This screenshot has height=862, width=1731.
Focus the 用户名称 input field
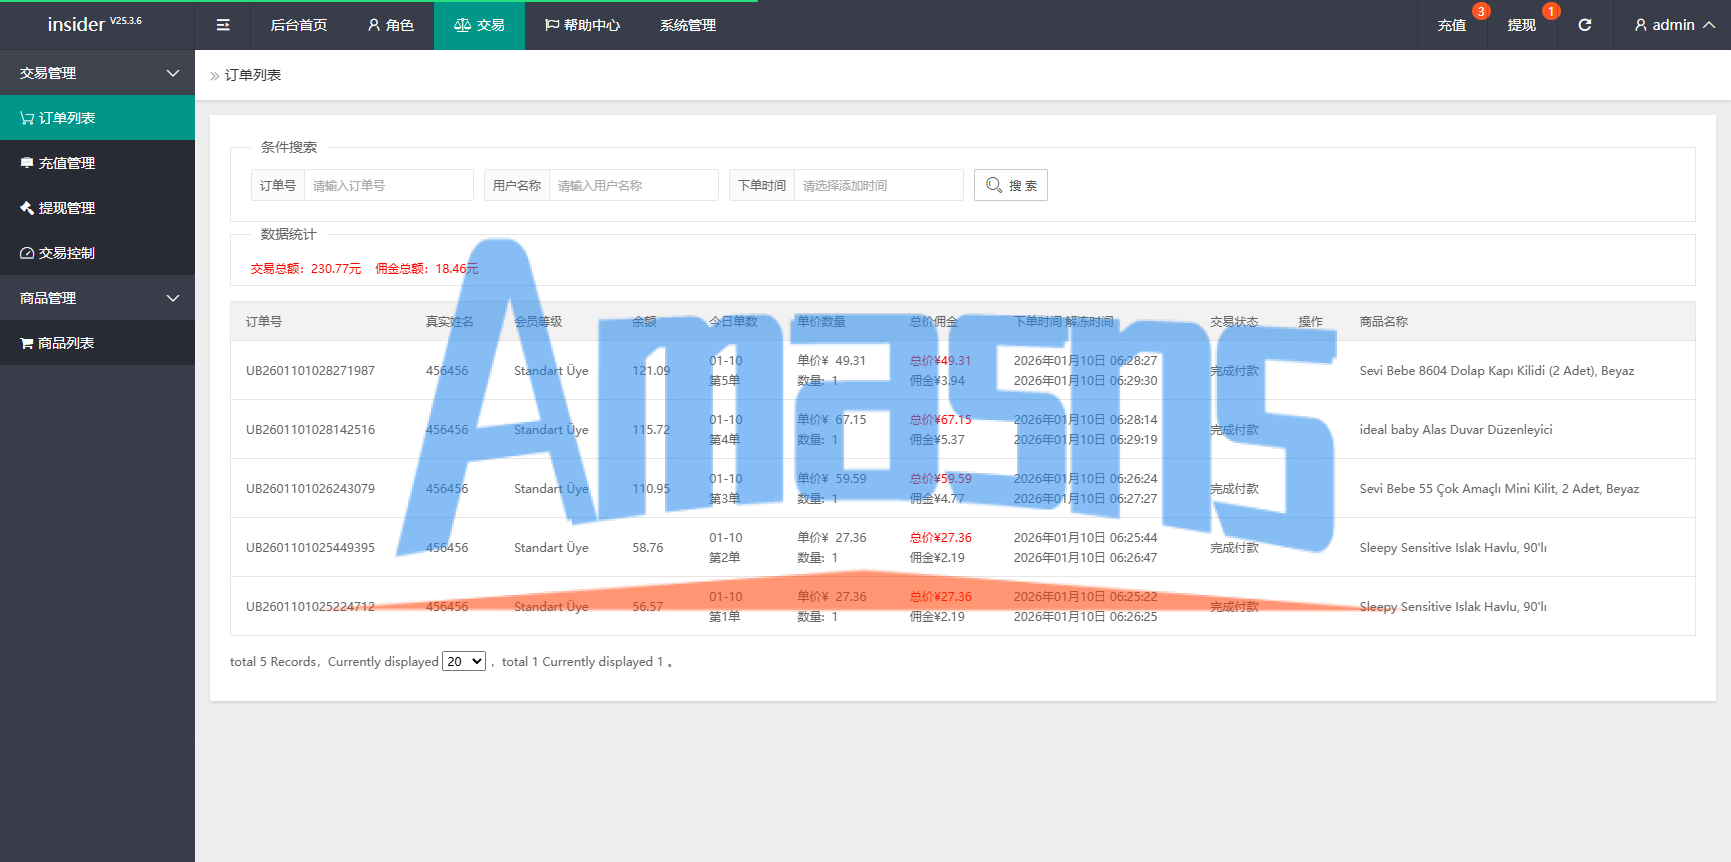(x=633, y=185)
